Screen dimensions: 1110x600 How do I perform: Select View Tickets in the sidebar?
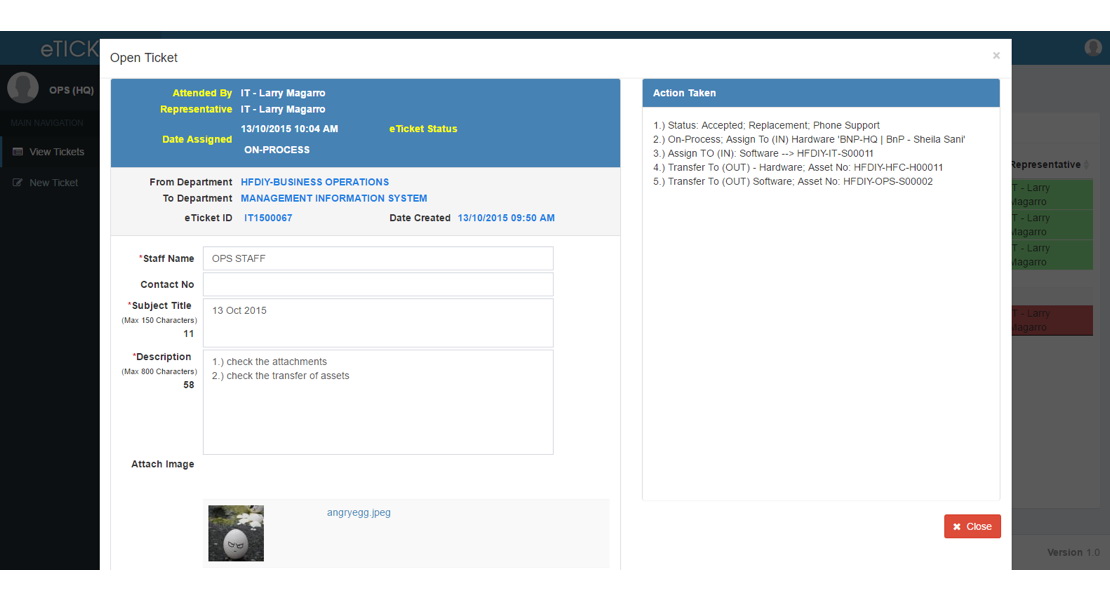coord(56,152)
